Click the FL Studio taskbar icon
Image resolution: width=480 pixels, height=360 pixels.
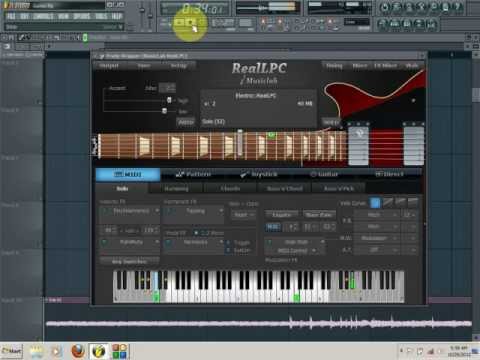point(99,351)
